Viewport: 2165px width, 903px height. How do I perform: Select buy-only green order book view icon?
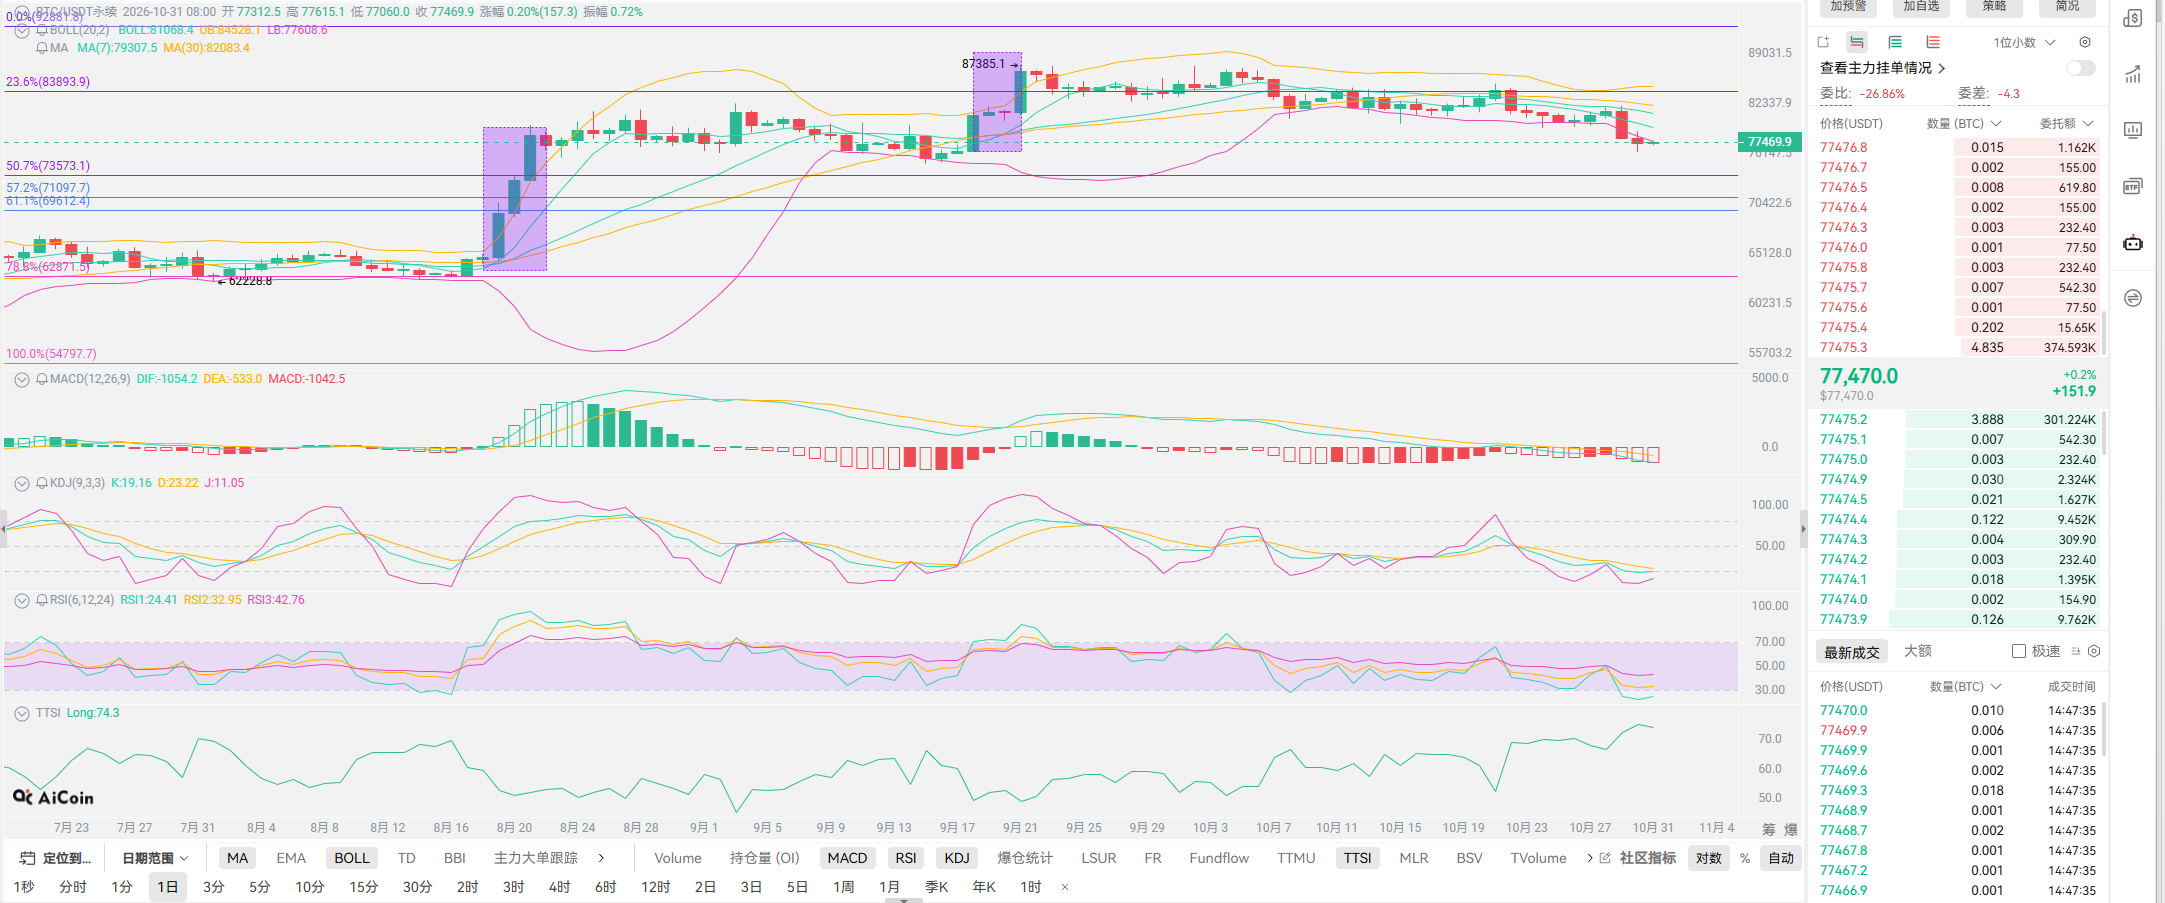[1895, 42]
